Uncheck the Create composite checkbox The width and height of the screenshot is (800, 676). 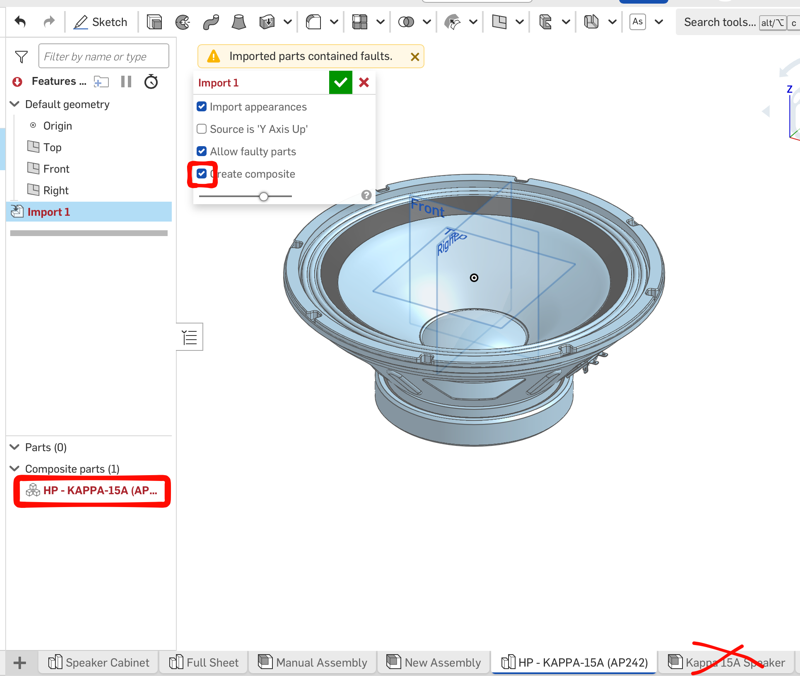click(x=202, y=174)
